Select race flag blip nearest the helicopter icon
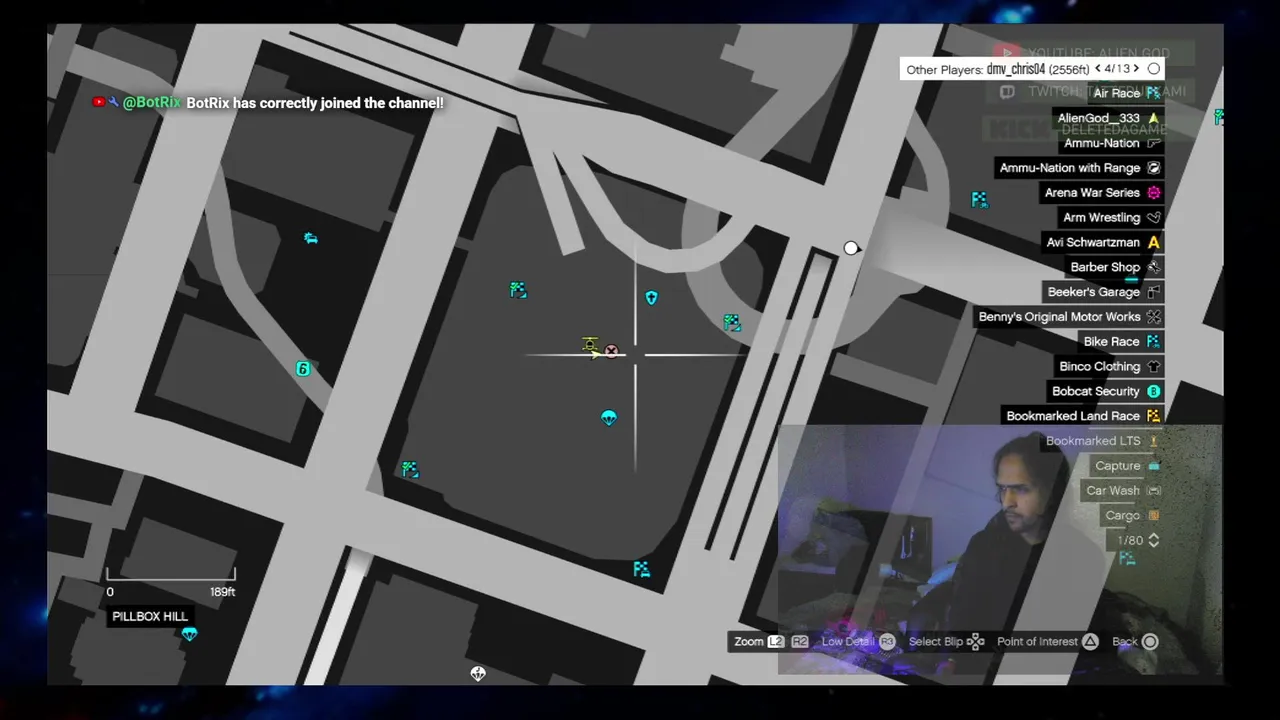Image resolution: width=1280 pixels, height=720 pixels. 517,290
